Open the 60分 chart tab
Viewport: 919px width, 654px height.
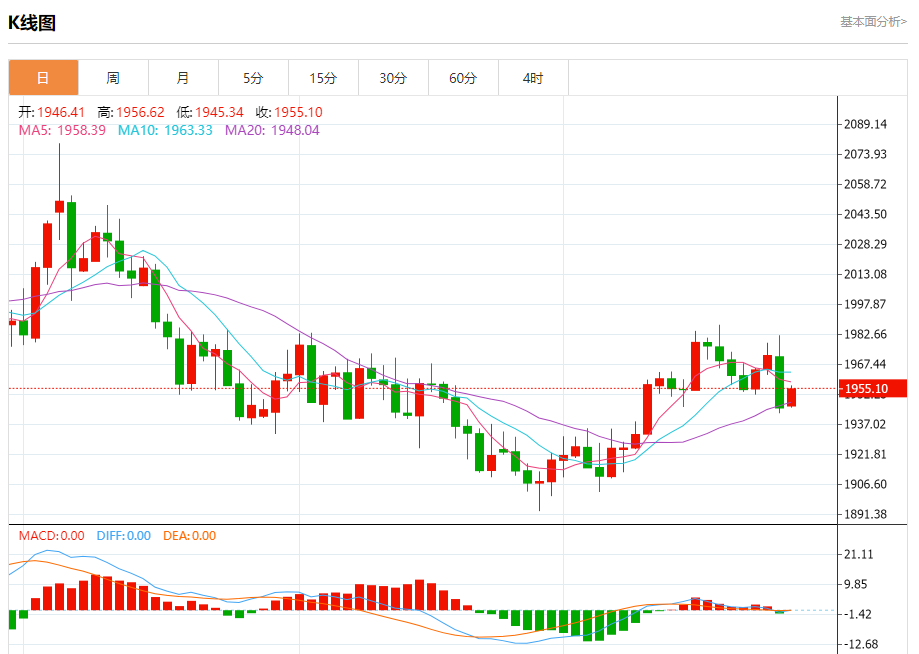tap(463, 77)
